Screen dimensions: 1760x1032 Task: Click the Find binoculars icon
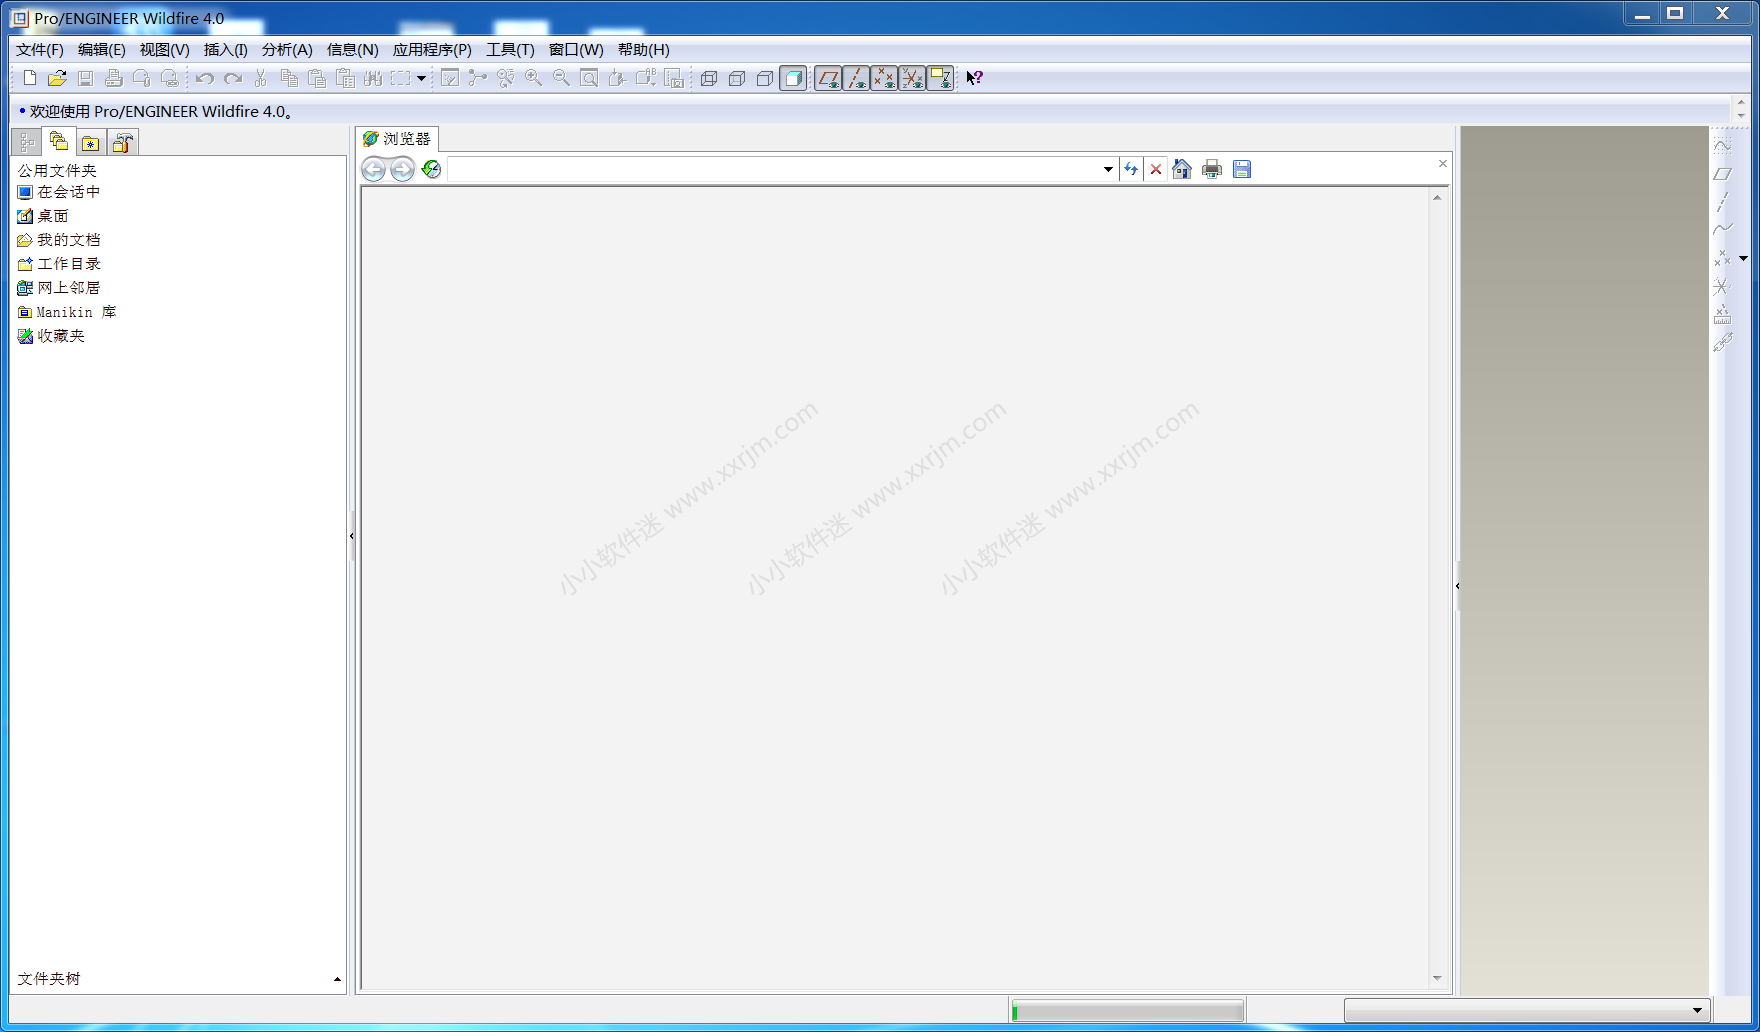click(x=373, y=78)
